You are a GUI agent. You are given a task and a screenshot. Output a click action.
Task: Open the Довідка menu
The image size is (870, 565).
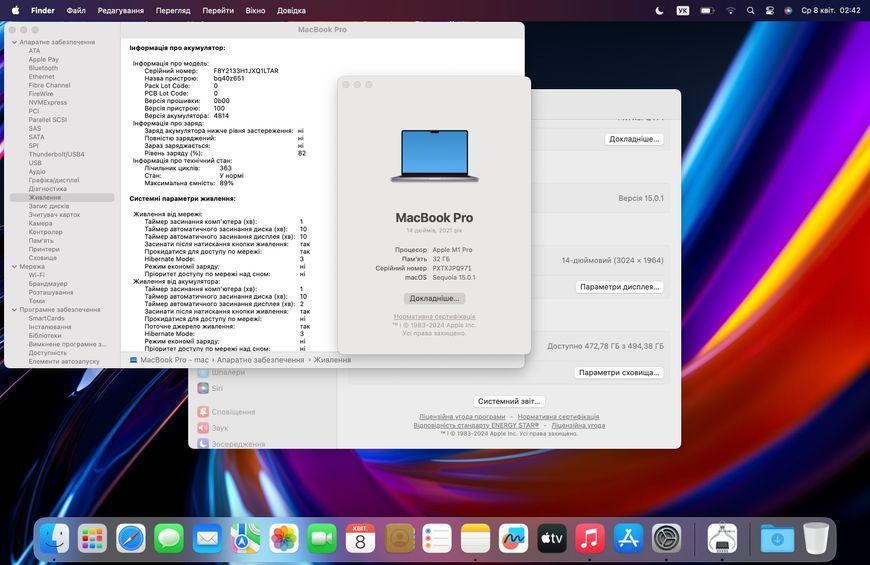291,10
